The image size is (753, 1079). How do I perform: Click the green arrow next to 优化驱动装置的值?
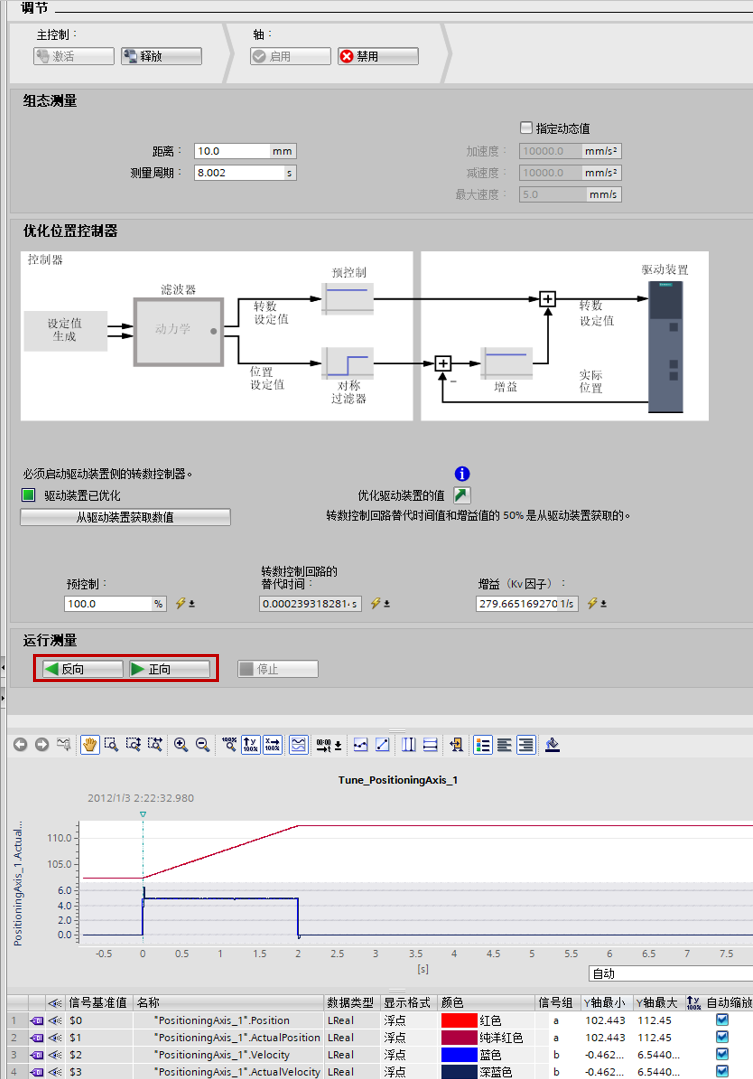(462, 495)
